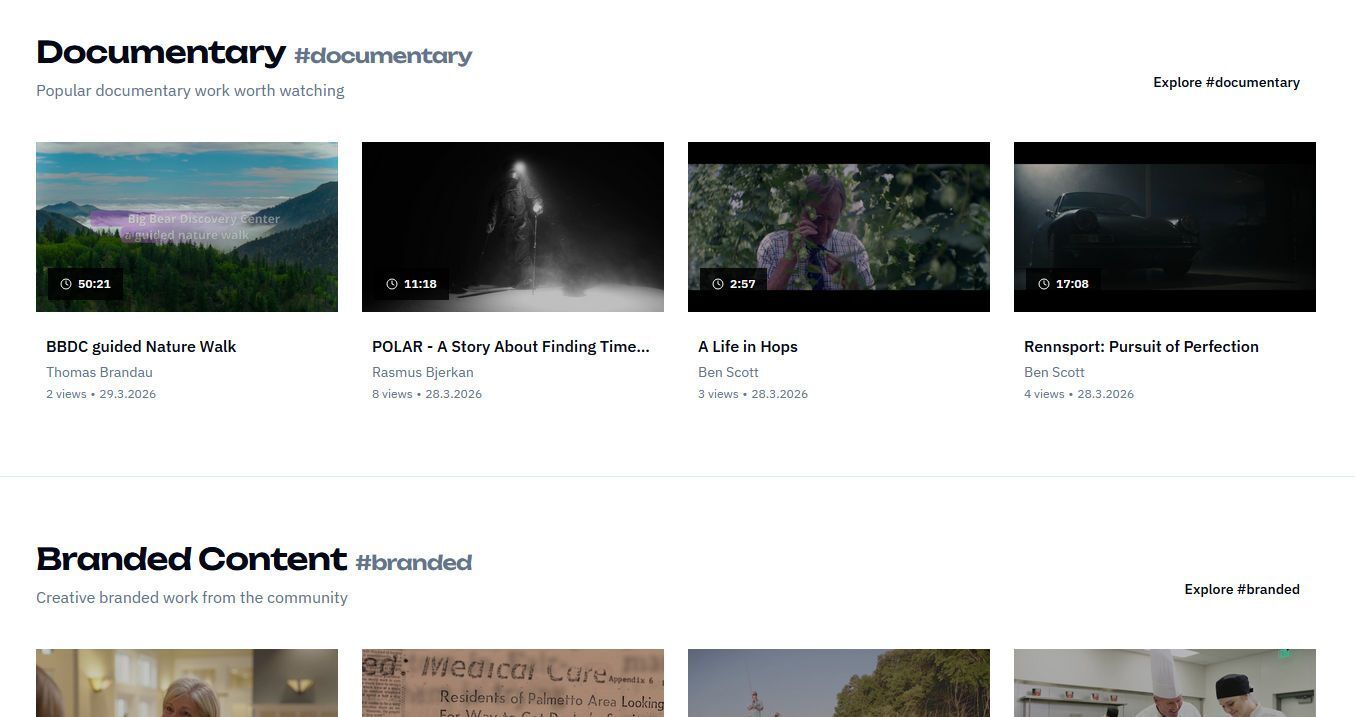Click the clock icon beside 2:57 duration
This screenshot has height=717, width=1355.
pos(718,284)
